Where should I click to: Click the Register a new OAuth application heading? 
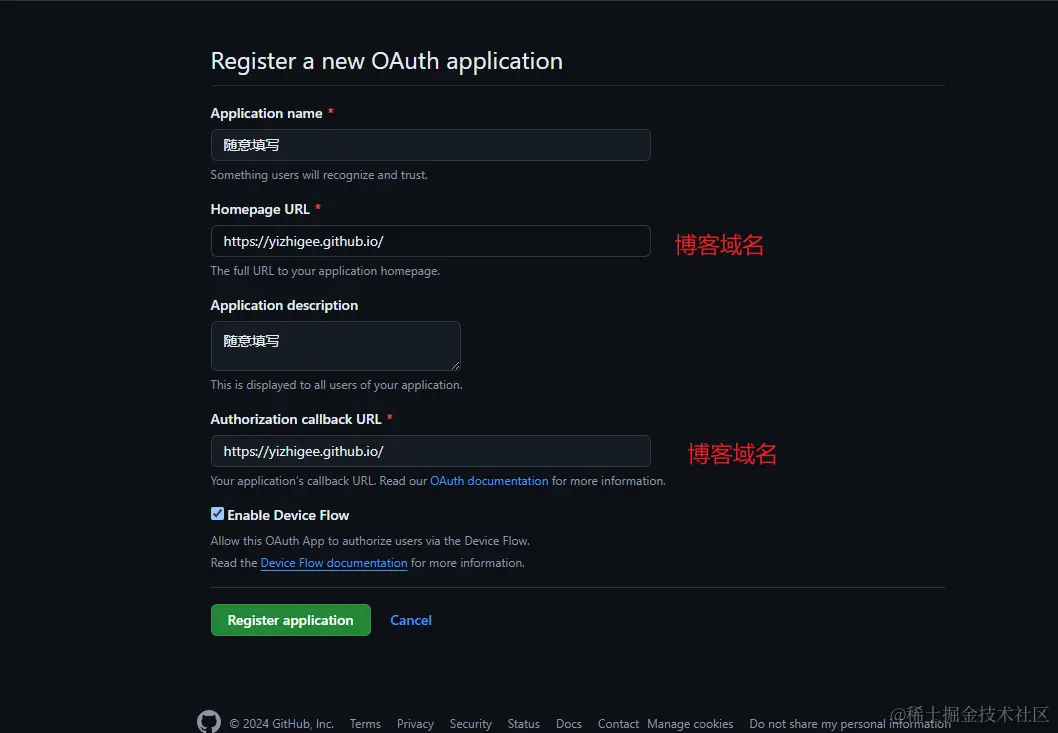(386, 61)
